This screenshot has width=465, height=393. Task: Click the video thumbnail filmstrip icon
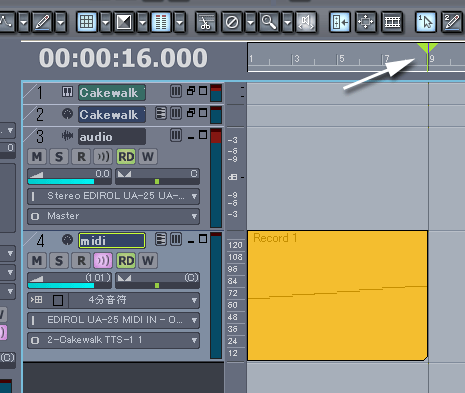coord(392,22)
